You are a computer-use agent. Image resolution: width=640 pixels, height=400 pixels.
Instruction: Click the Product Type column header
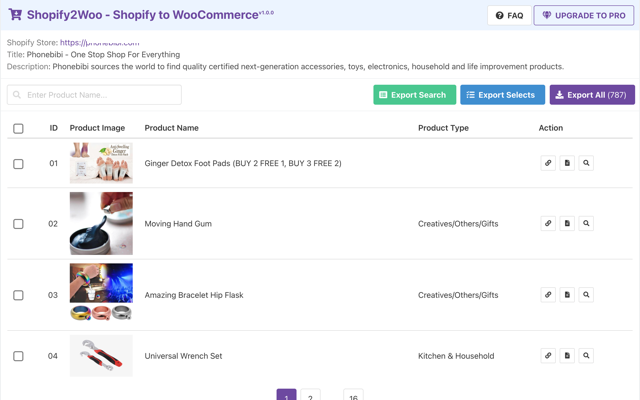443,128
